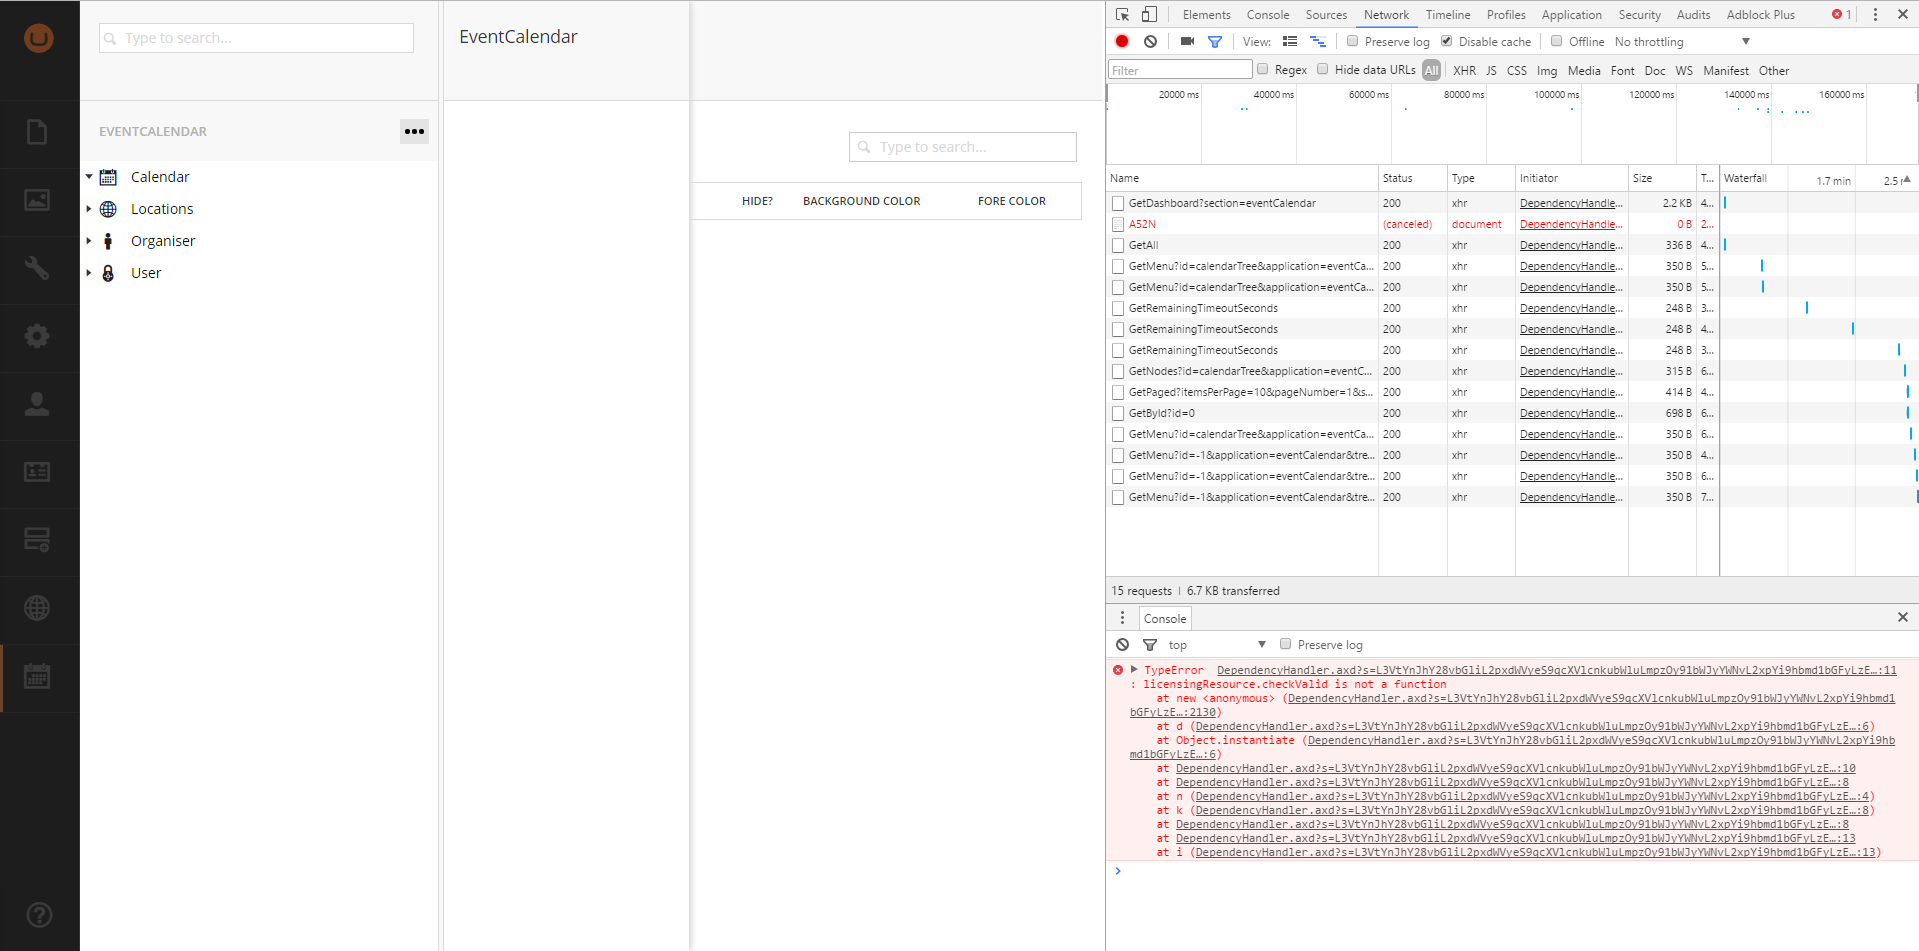Close the console drawer

point(1902,617)
